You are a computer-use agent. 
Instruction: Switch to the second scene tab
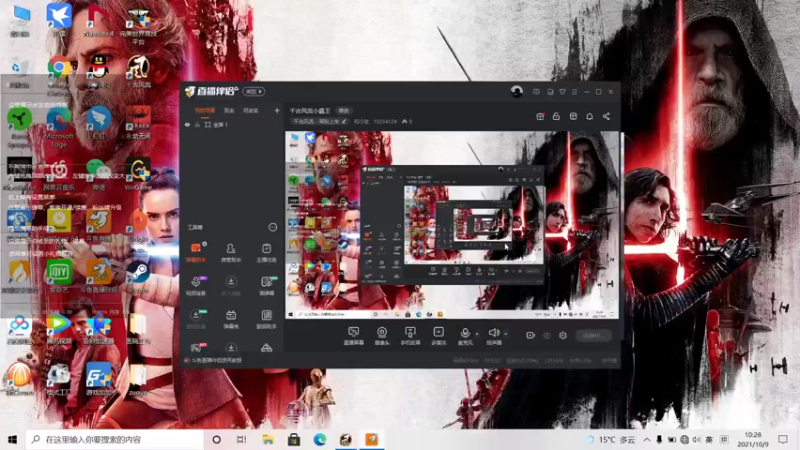pyautogui.click(x=229, y=110)
